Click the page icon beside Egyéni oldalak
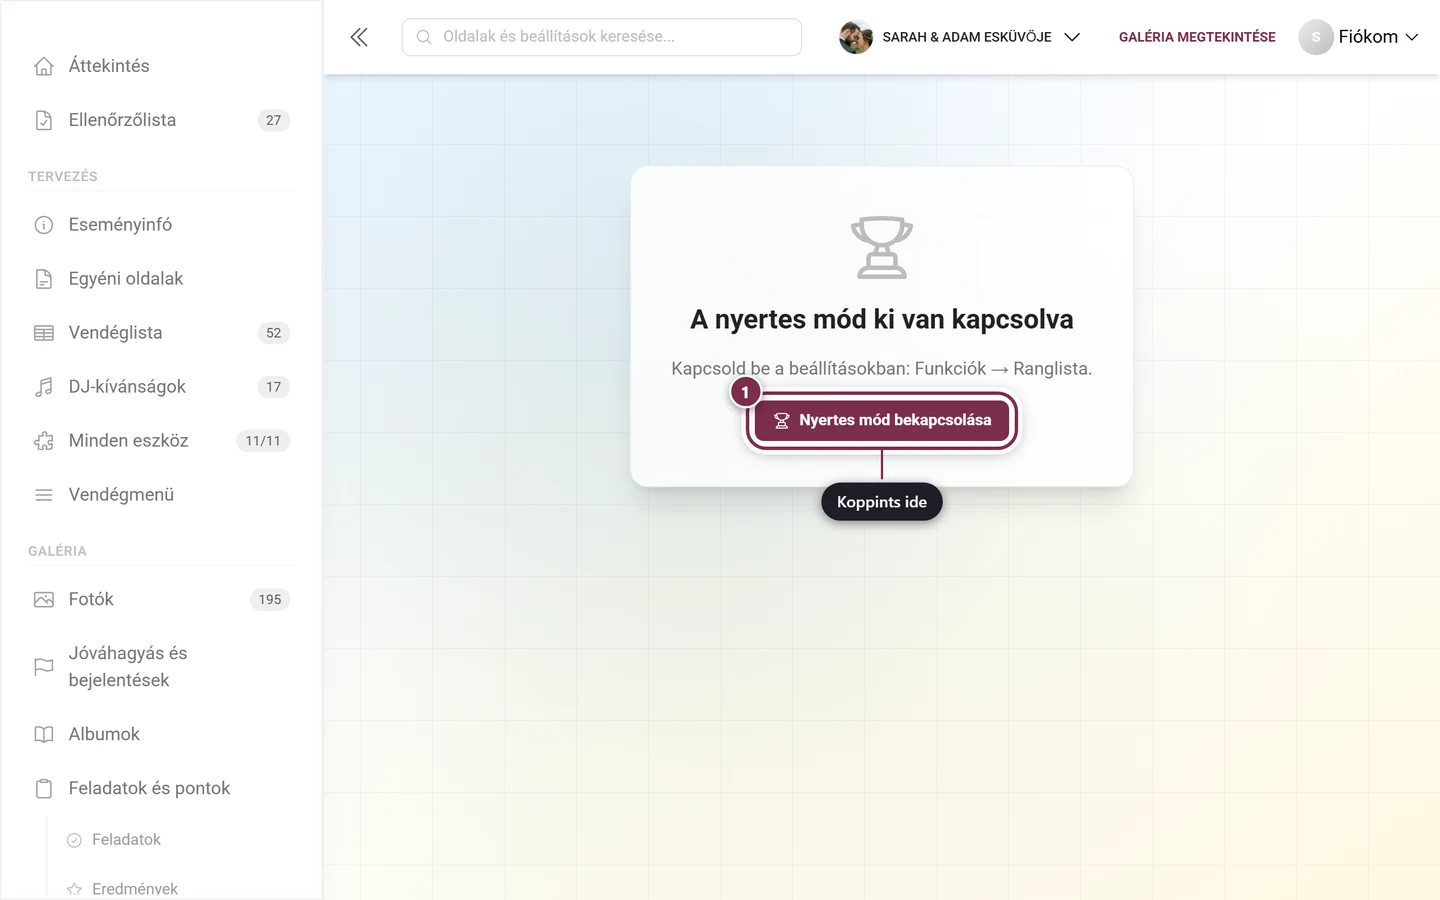 (x=44, y=279)
